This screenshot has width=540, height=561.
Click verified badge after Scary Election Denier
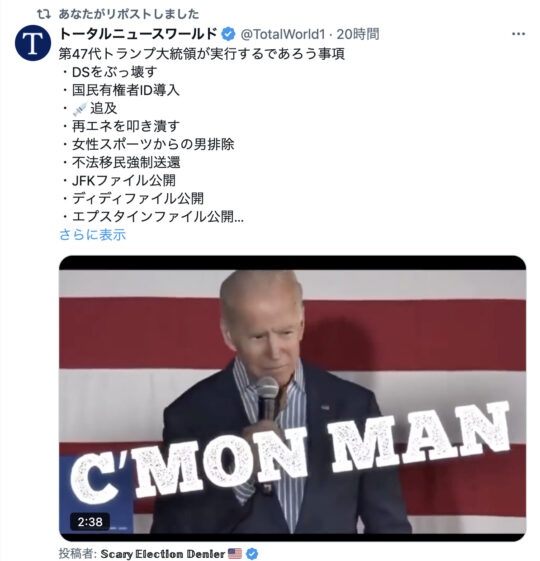pyautogui.click(x=252, y=554)
